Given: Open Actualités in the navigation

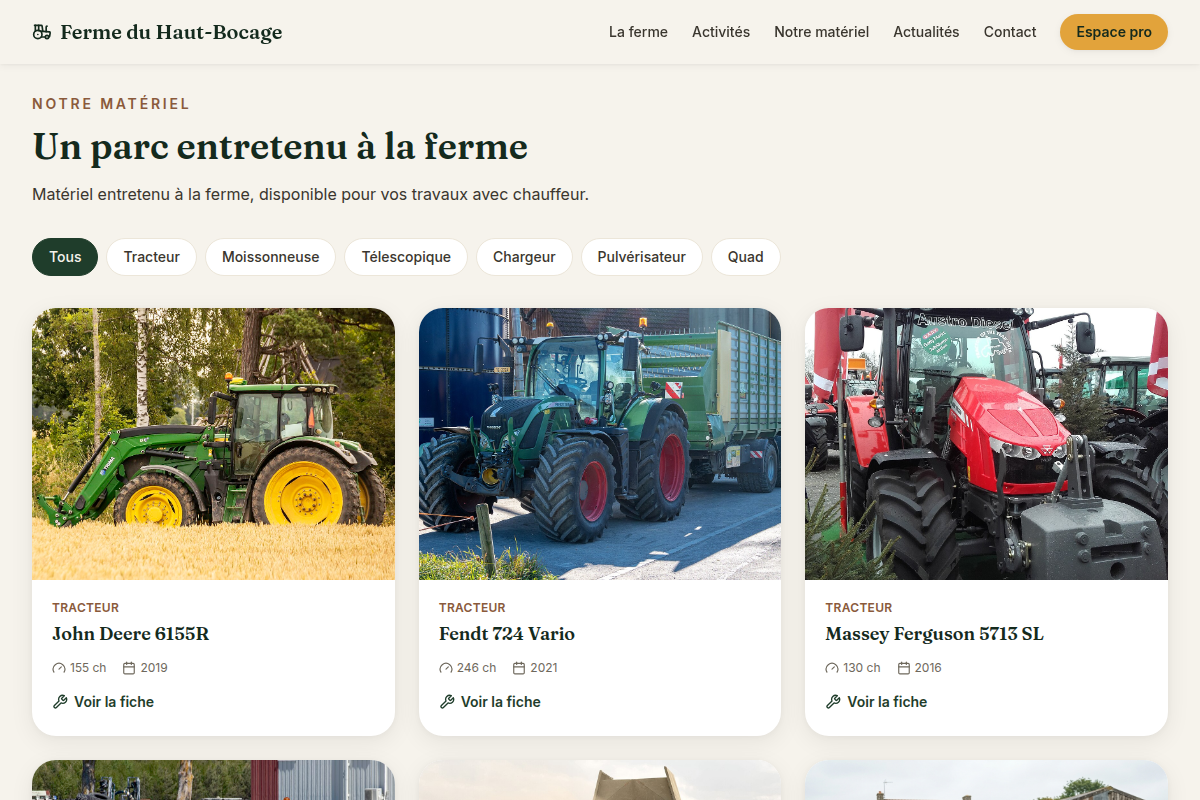Looking at the screenshot, I should [x=926, y=32].
